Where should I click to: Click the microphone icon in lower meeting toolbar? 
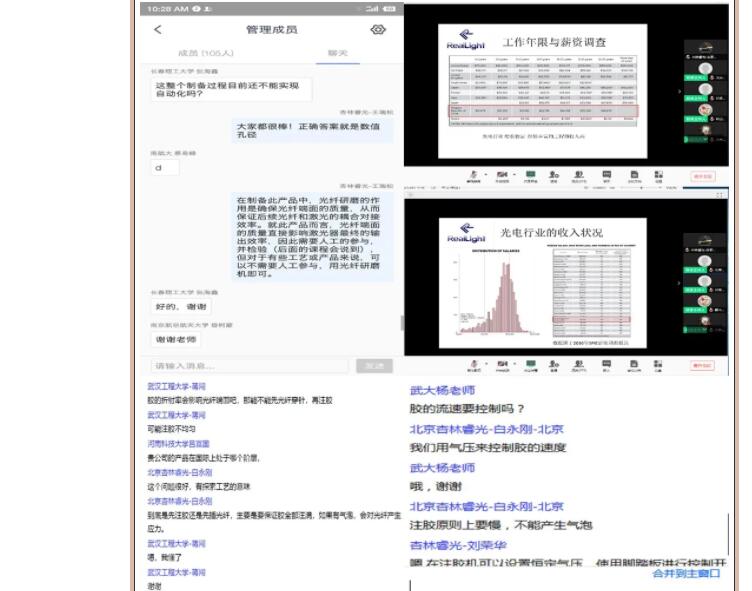[473, 364]
